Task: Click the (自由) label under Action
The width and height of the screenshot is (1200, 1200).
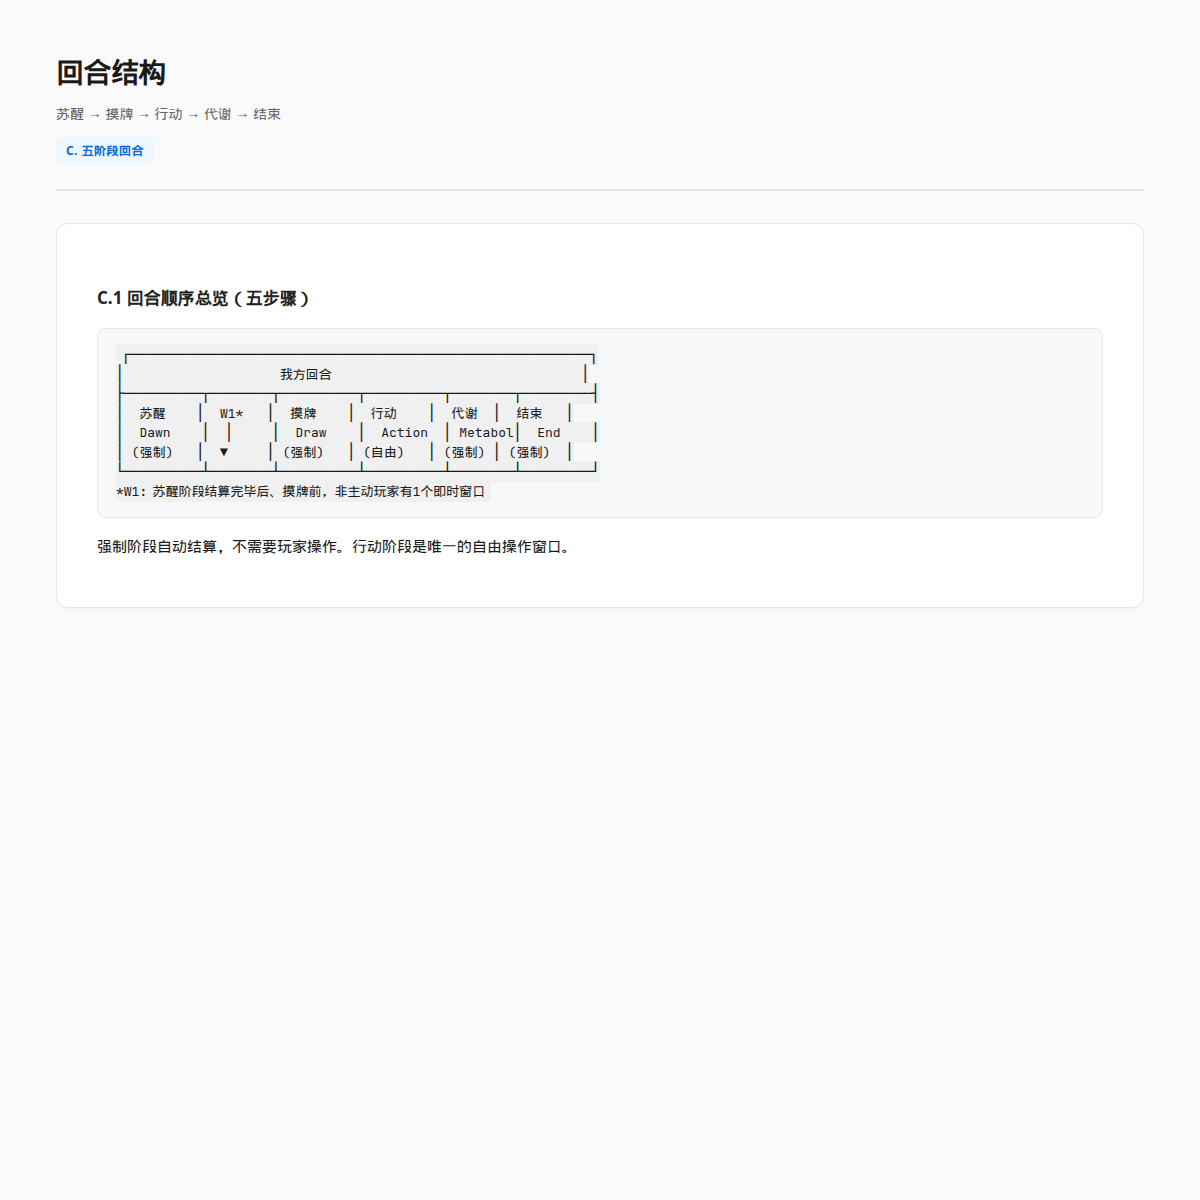Action: coord(384,452)
